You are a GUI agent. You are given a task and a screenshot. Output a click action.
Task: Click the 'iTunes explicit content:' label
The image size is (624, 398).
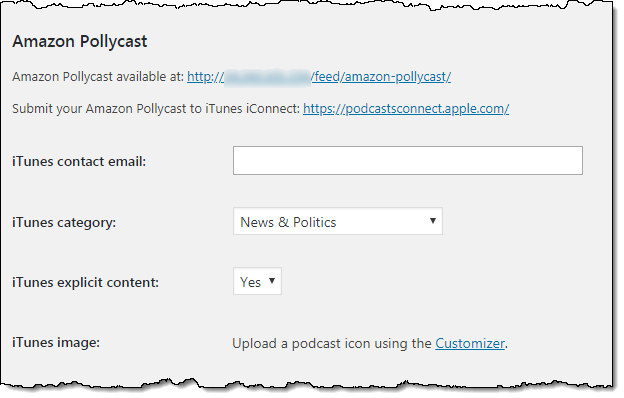point(85,282)
